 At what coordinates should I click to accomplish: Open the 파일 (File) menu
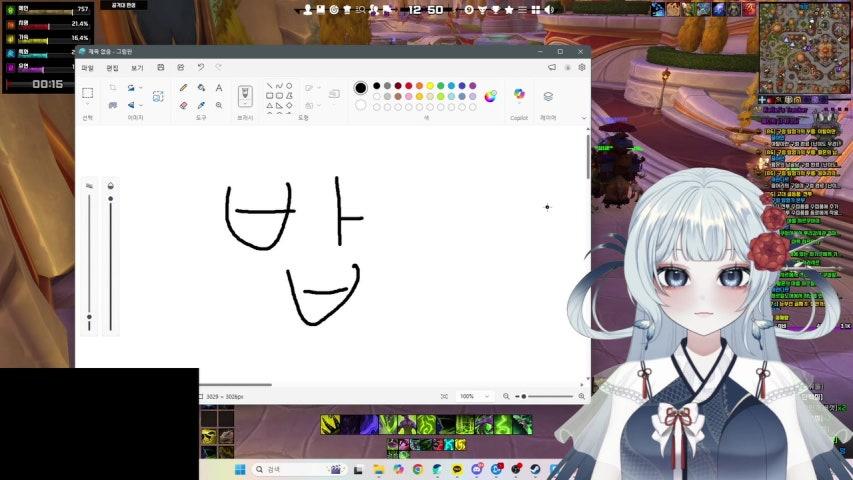[x=88, y=68]
